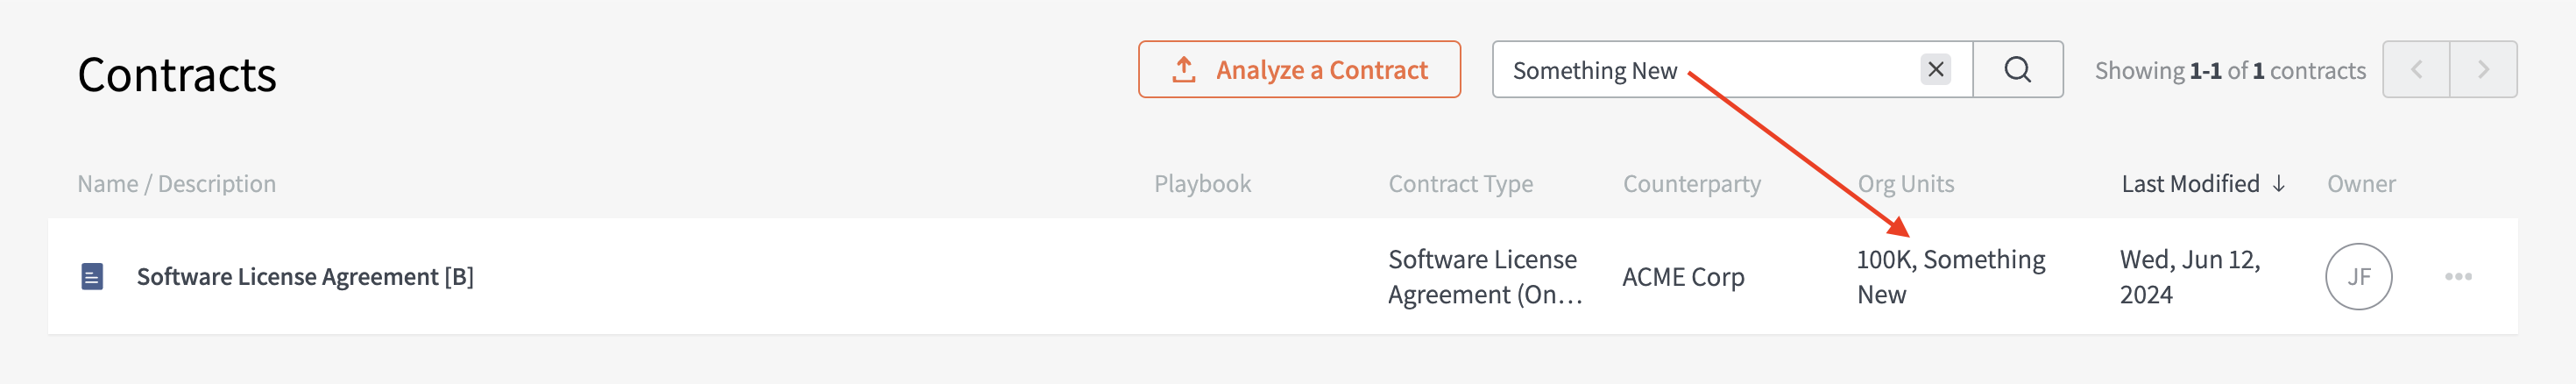2576x384 pixels.
Task: Go to previous page of contracts
Action: pos(2416,69)
